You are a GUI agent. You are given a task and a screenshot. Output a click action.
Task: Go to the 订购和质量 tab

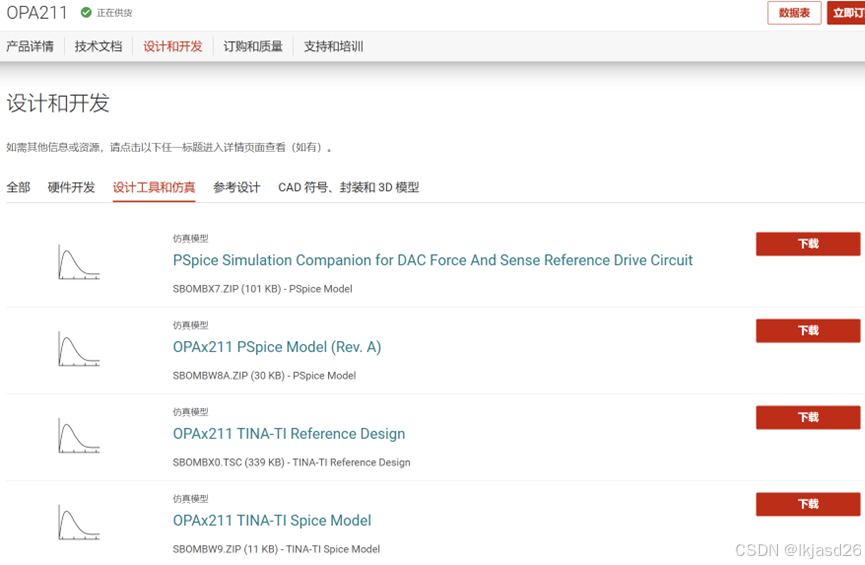253,46
